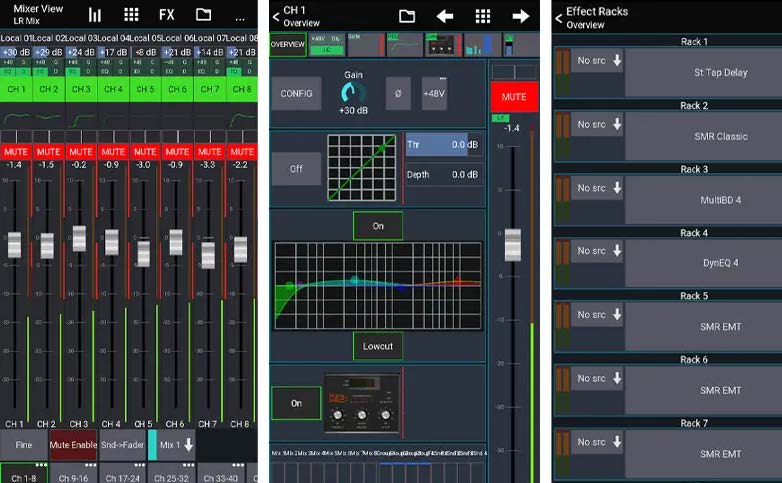
Task: Open Rack 7 No src source dropdown
Action: (597, 443)
